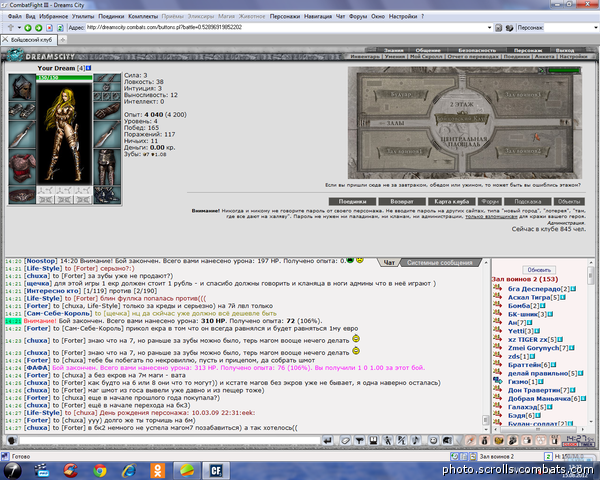Click the funnel chat filter icon
Viewport: 600px width, 480px height.
[359, 441]
